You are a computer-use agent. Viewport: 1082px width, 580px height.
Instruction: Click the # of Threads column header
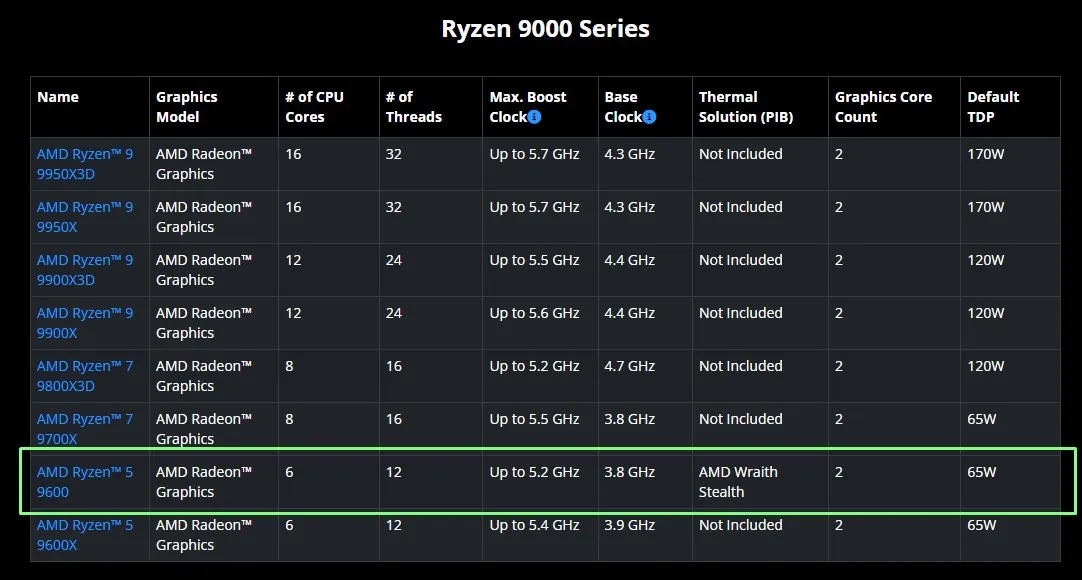(413, 107)
